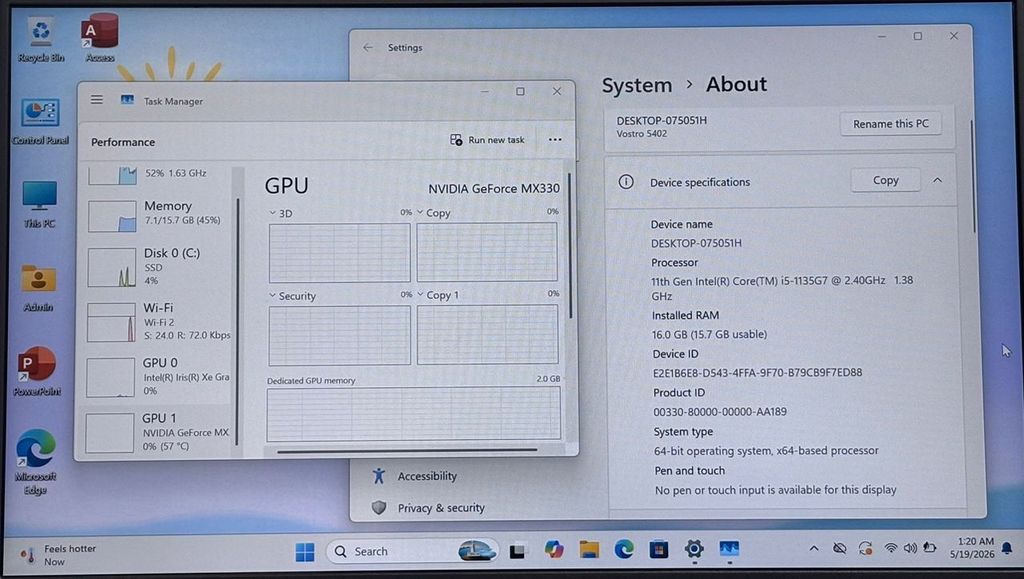Click '16.0 GB (15.7 GB usable)' text

pyautogui.click(x=709, y=334)
